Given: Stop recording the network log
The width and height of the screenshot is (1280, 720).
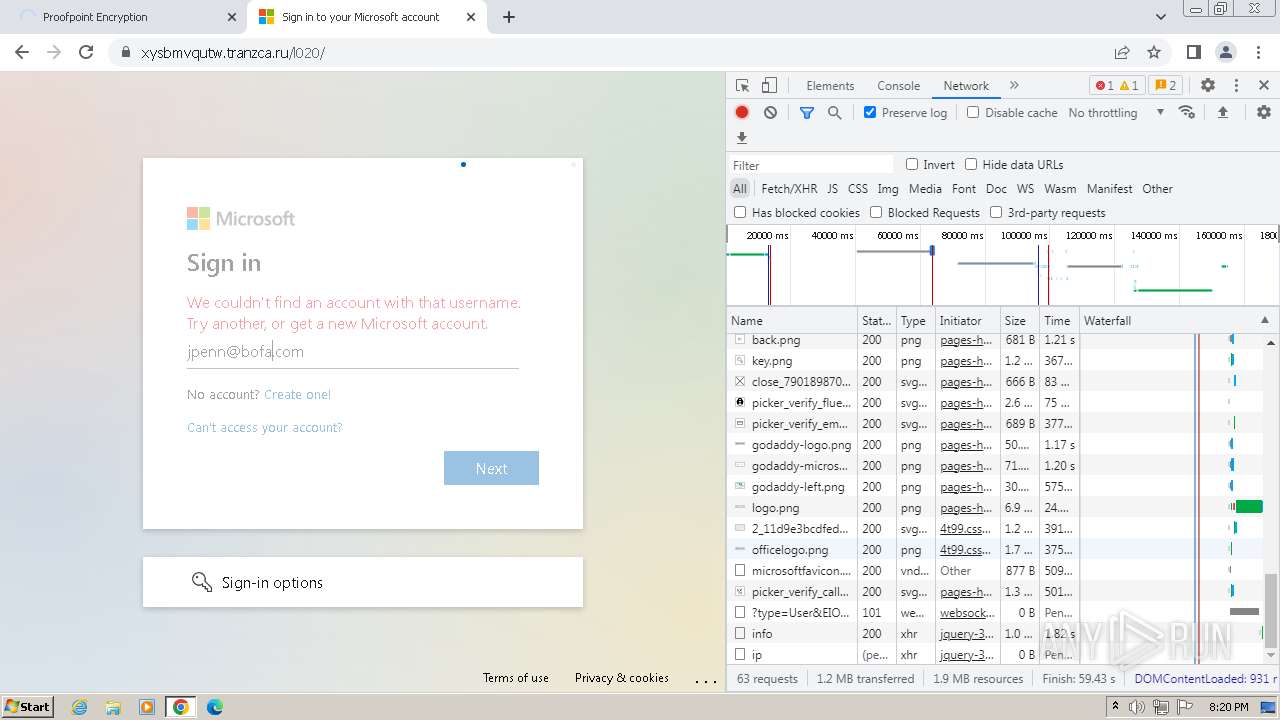Looking at the screenshot, I should pos(742,113).
